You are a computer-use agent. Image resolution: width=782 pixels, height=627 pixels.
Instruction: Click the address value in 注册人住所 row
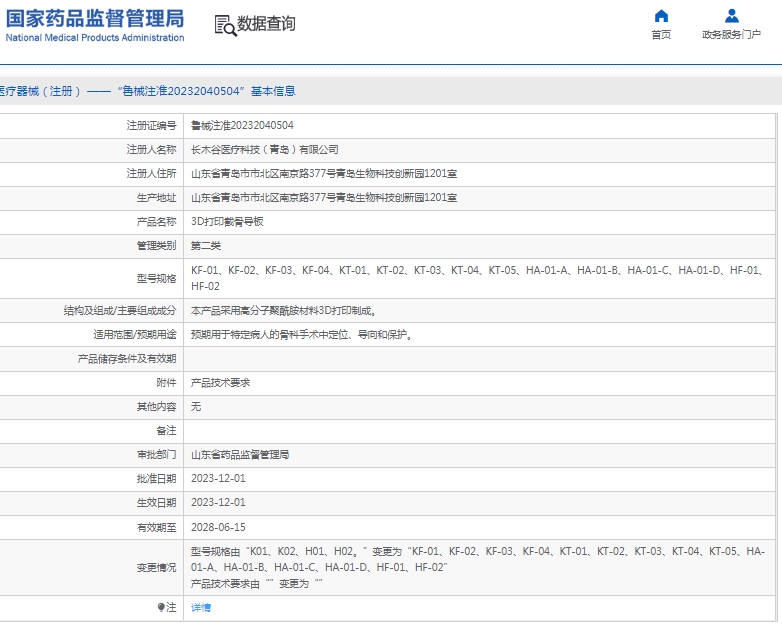tap(324, 173)
